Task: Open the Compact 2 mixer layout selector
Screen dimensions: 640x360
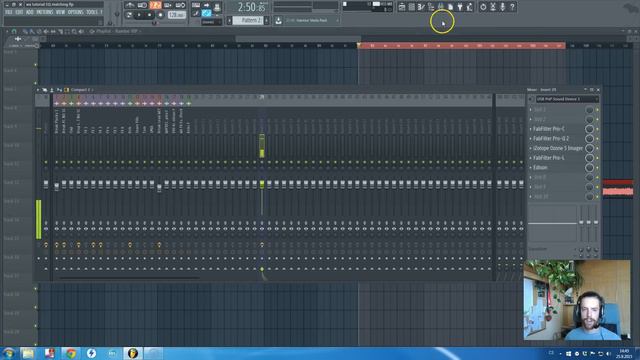Action: [x=82, y=90]
